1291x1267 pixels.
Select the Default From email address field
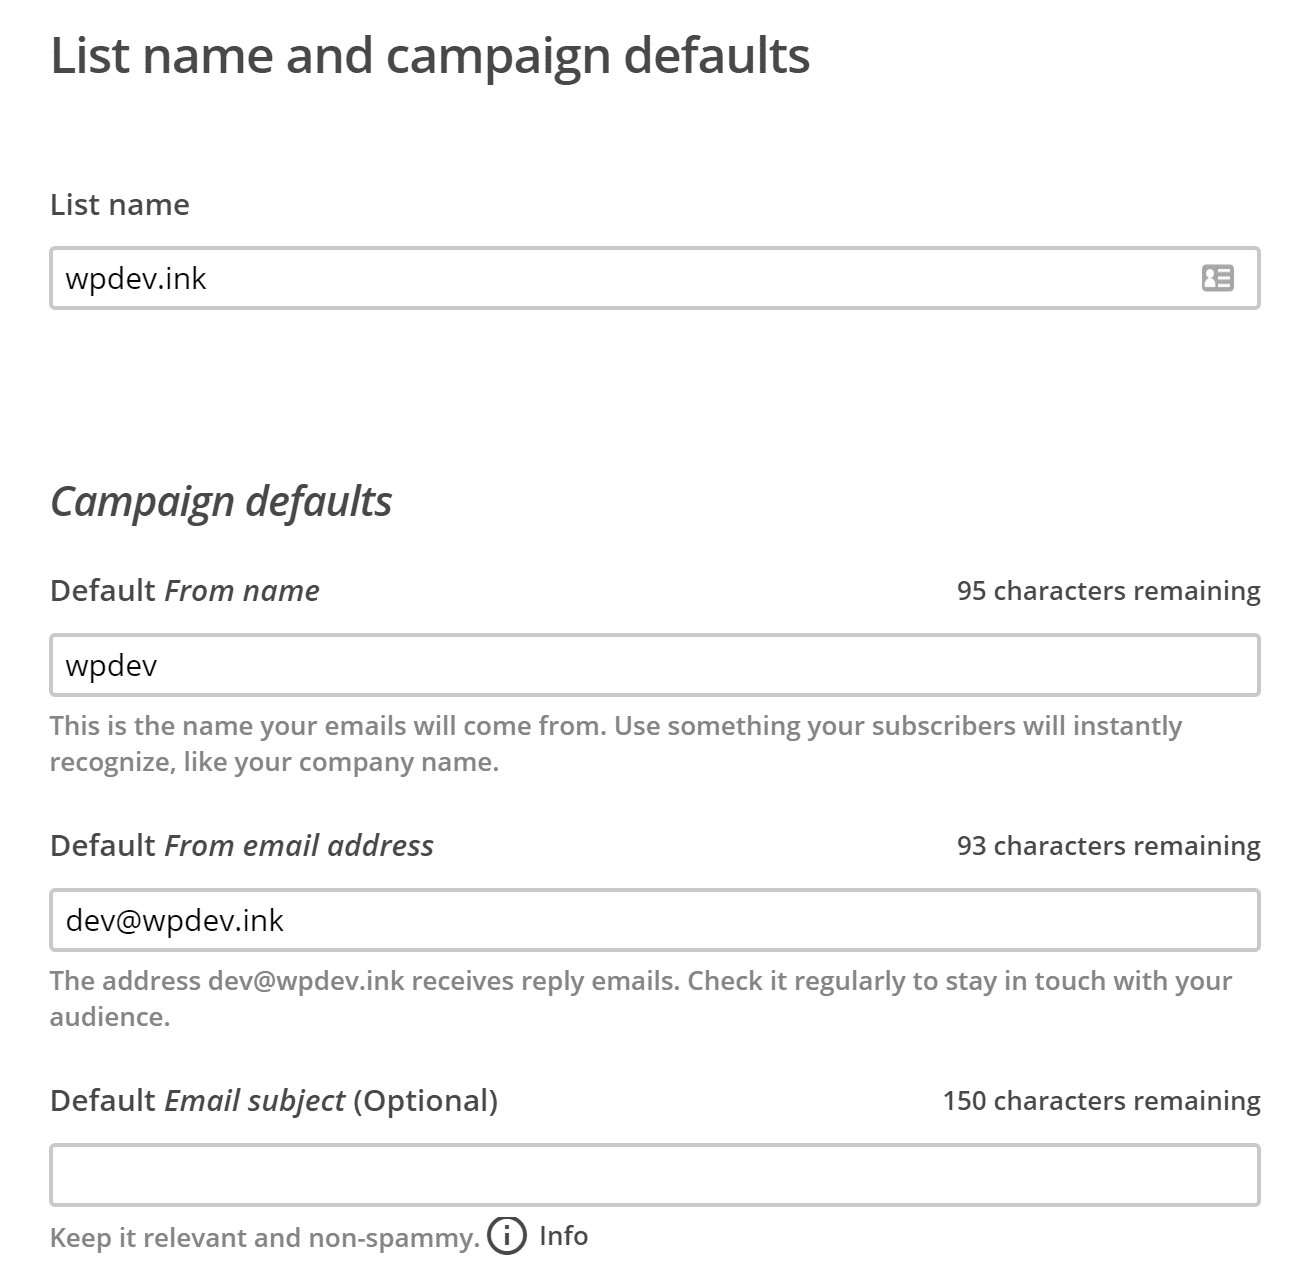coord(654,920)
